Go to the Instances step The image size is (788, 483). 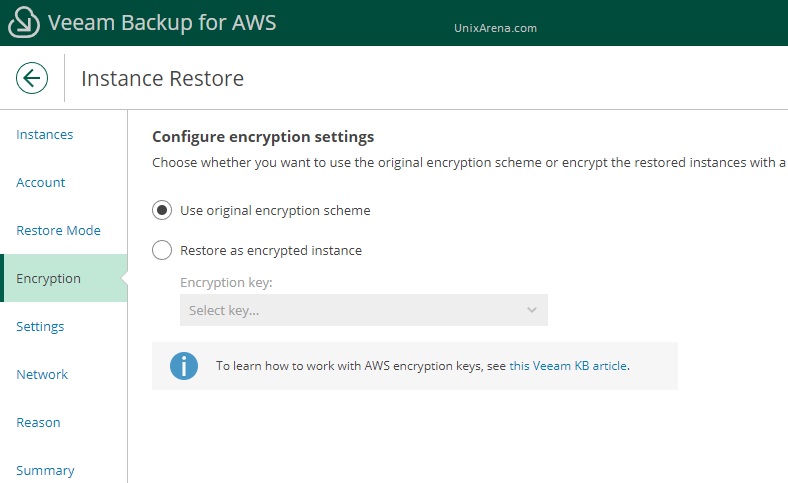point(45,135)
